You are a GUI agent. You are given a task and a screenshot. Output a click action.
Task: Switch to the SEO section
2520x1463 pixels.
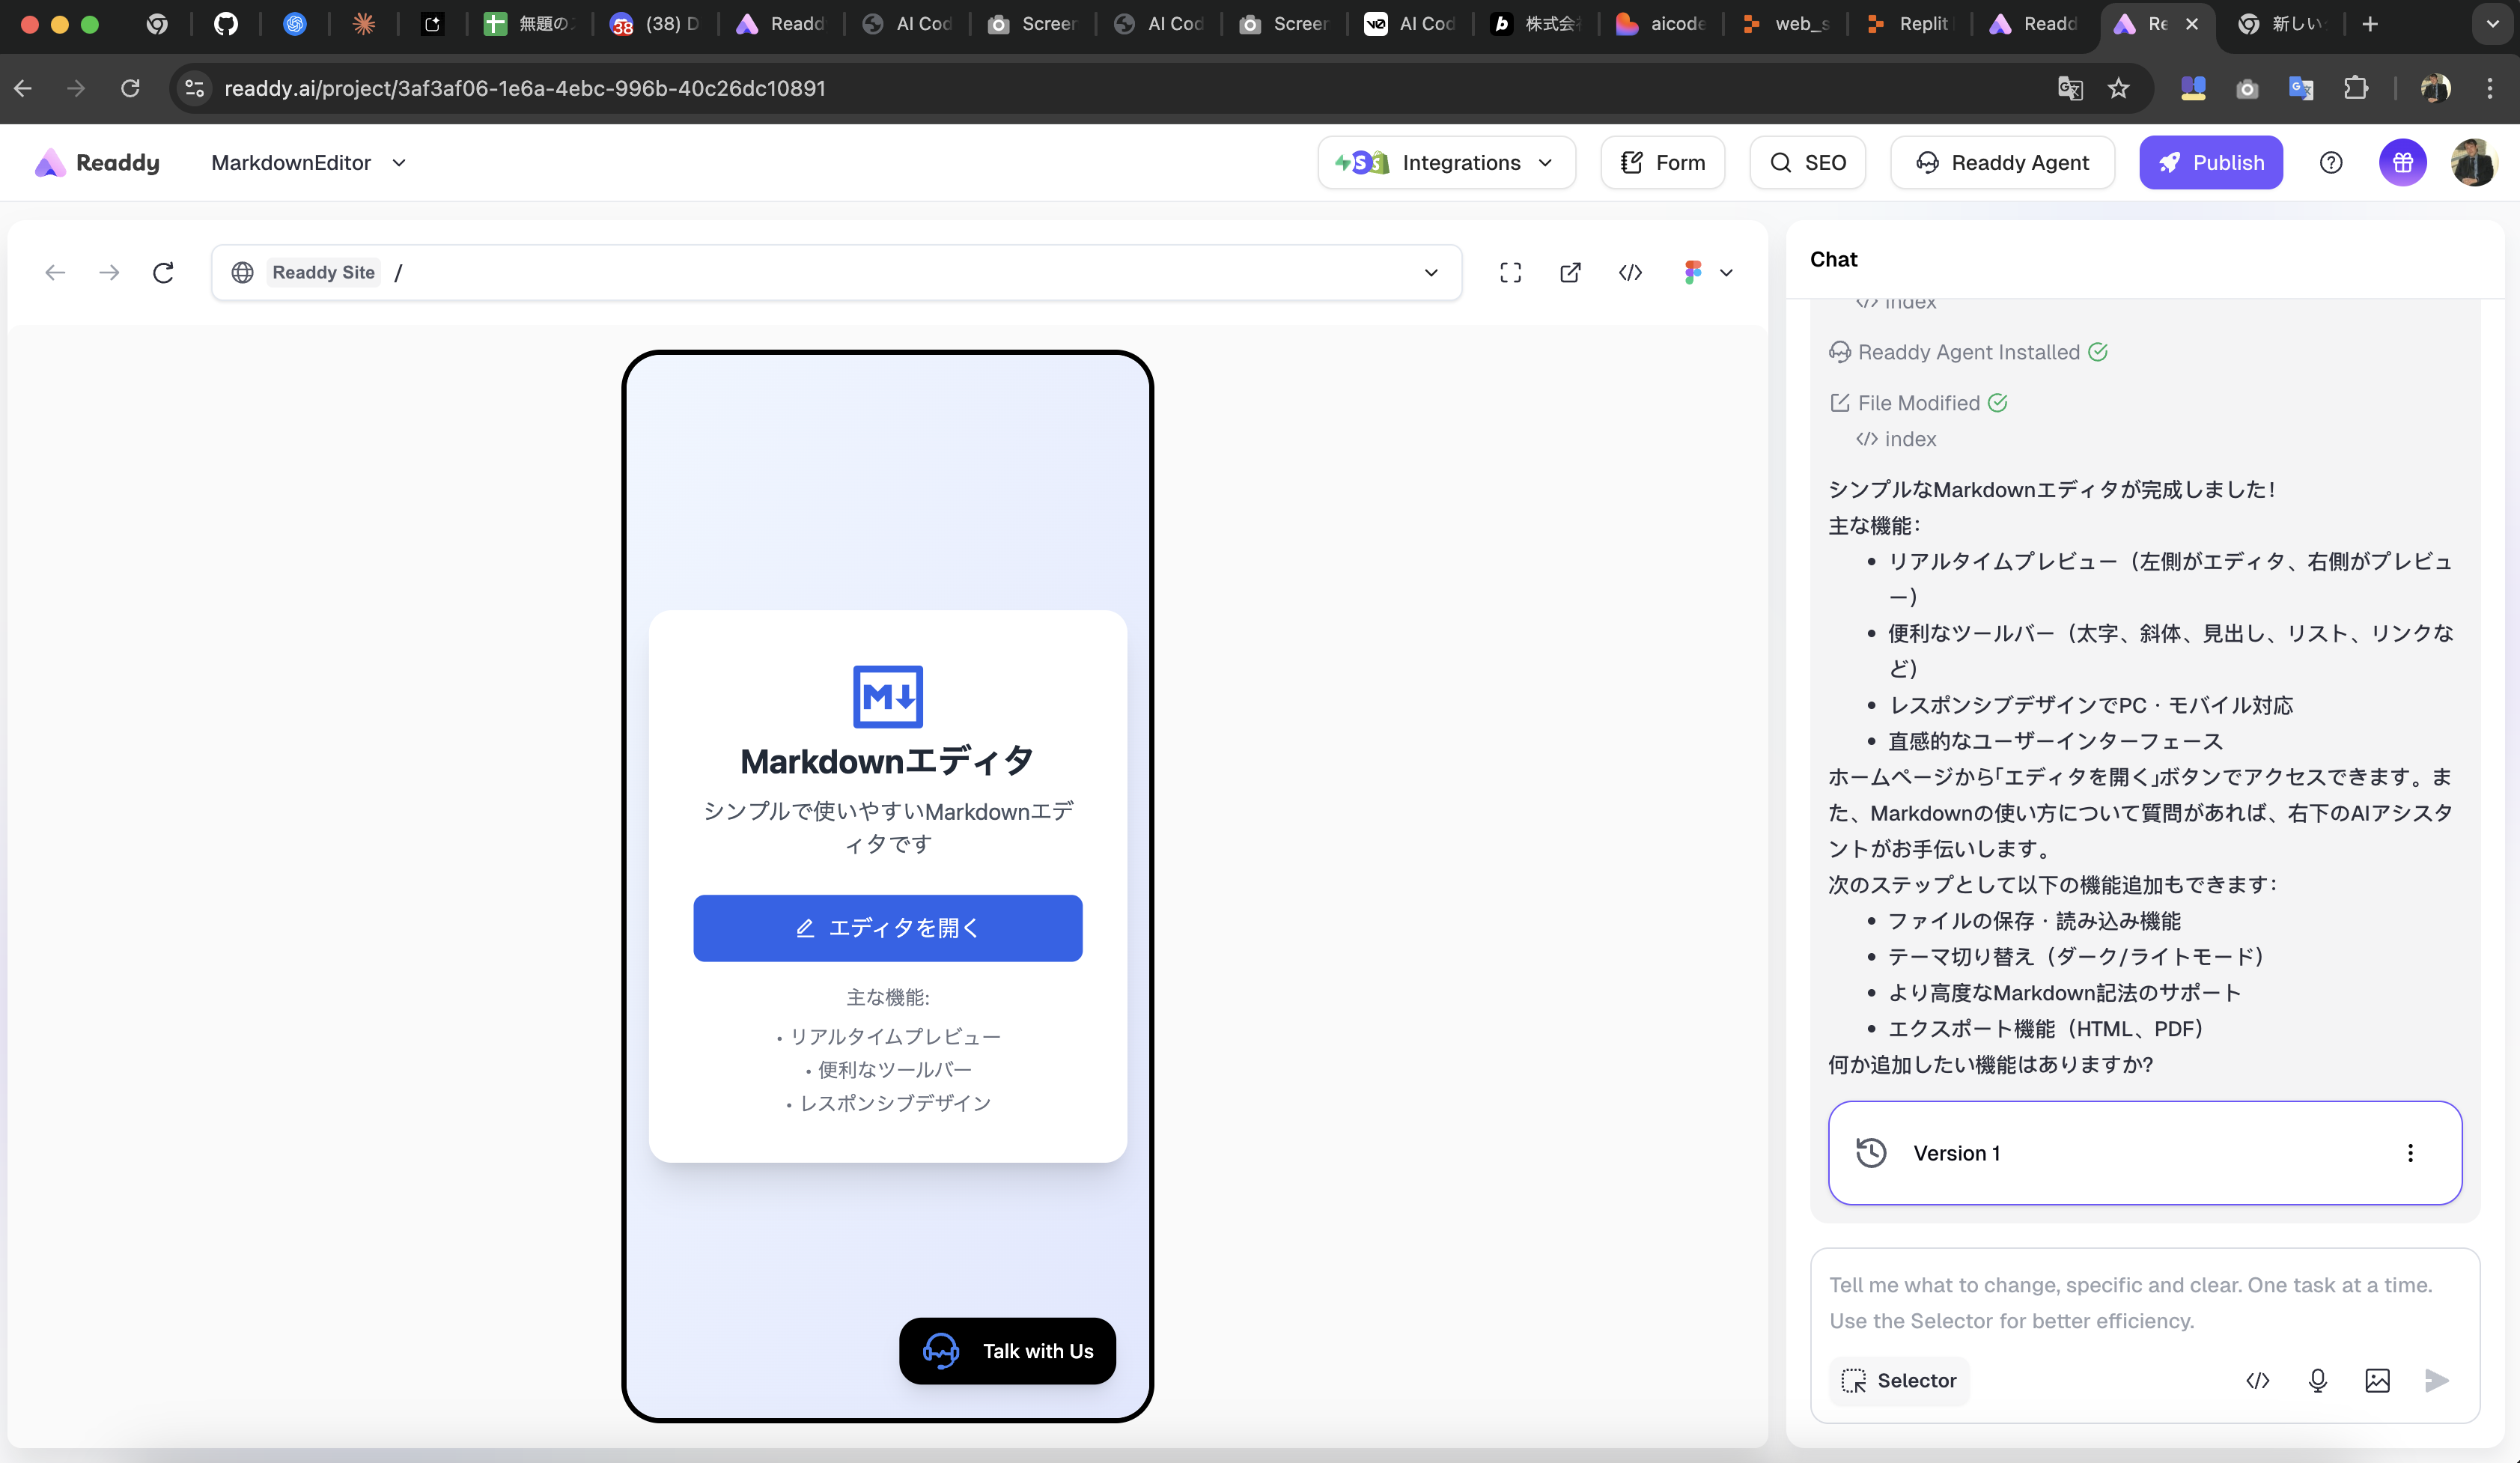click(1807, 162)
